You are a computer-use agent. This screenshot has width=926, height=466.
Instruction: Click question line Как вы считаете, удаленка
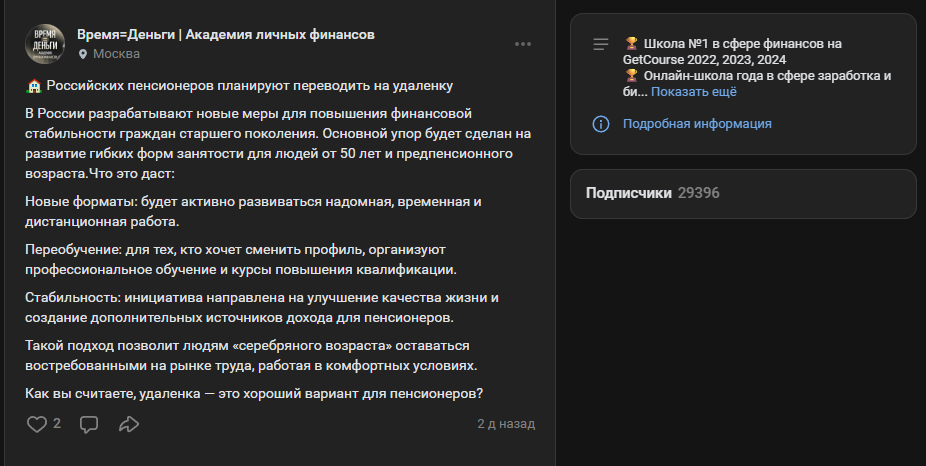point(254,393)
